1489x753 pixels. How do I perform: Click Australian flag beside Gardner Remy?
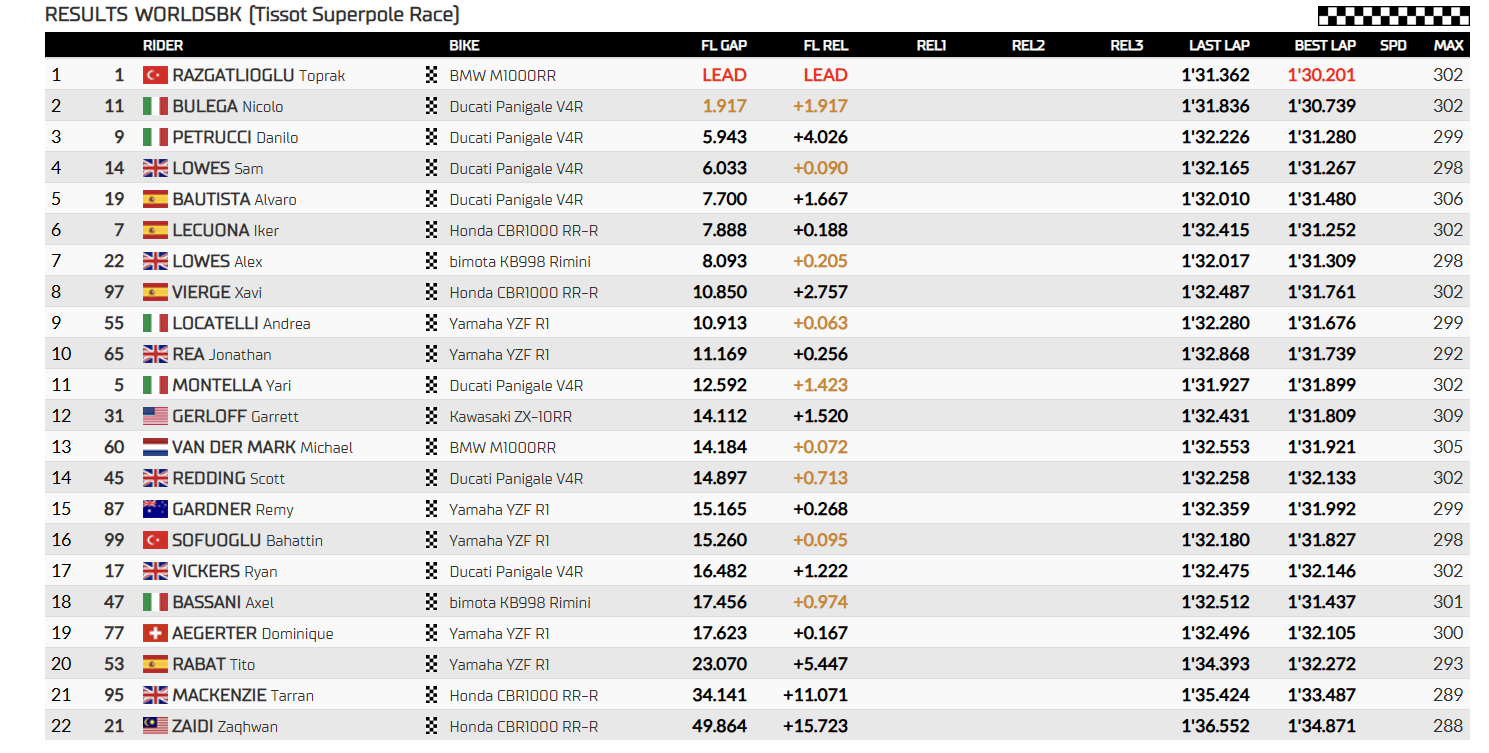[x=155, y=509]
